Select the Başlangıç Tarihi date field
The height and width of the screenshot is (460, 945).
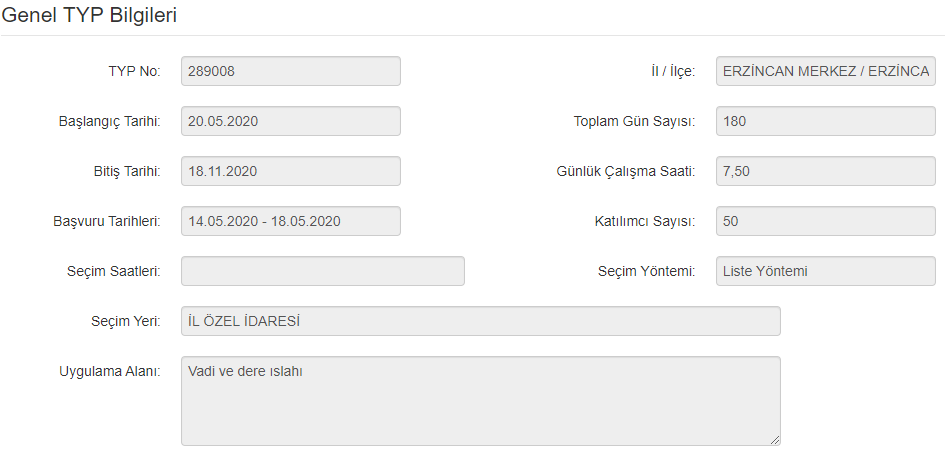[x=290, y=121]
